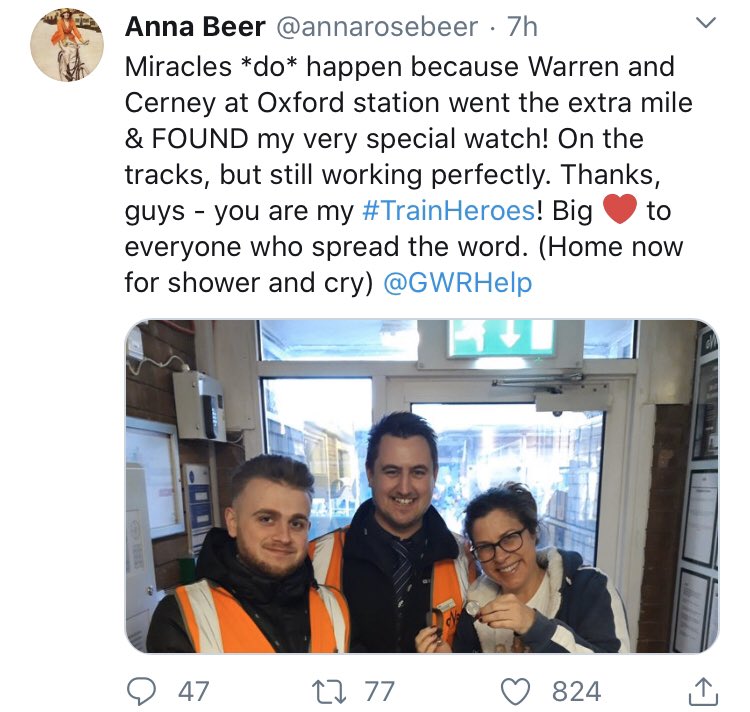Select the tweet text starting with Miracles

tap(409, 175)
